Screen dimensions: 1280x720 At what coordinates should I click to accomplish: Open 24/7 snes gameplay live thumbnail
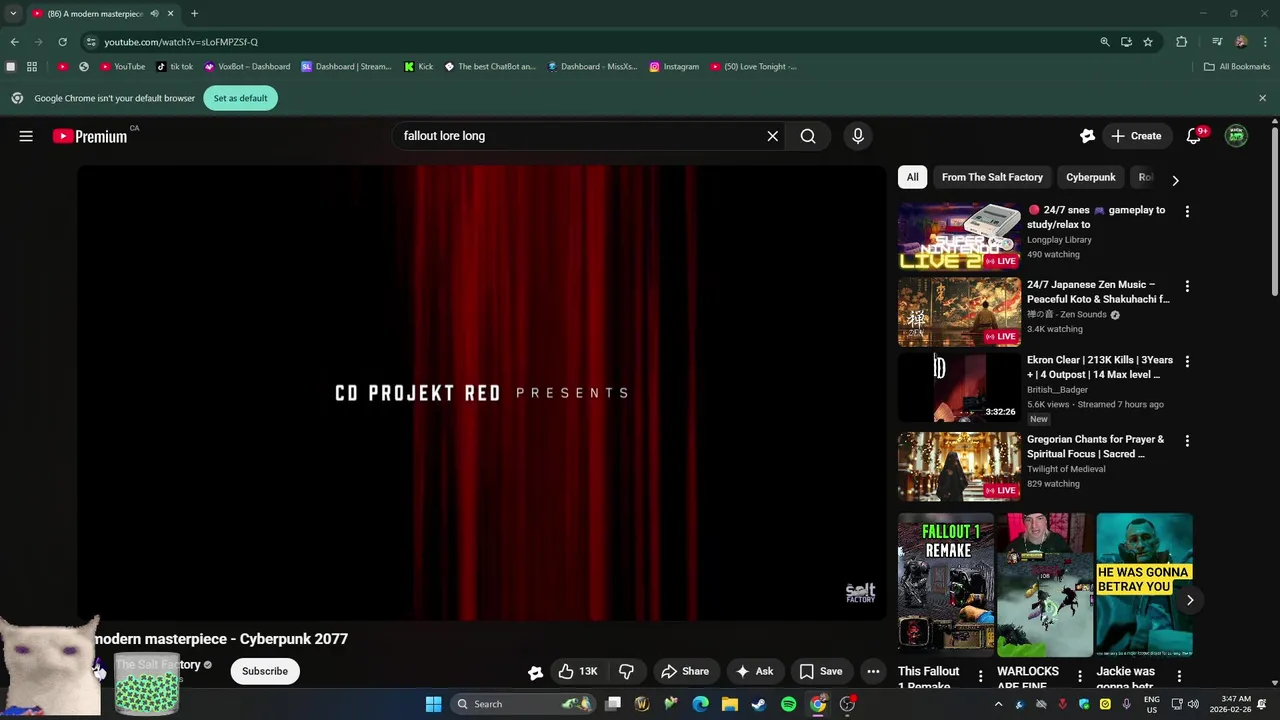pyautogui.click(x=959, y=237)
